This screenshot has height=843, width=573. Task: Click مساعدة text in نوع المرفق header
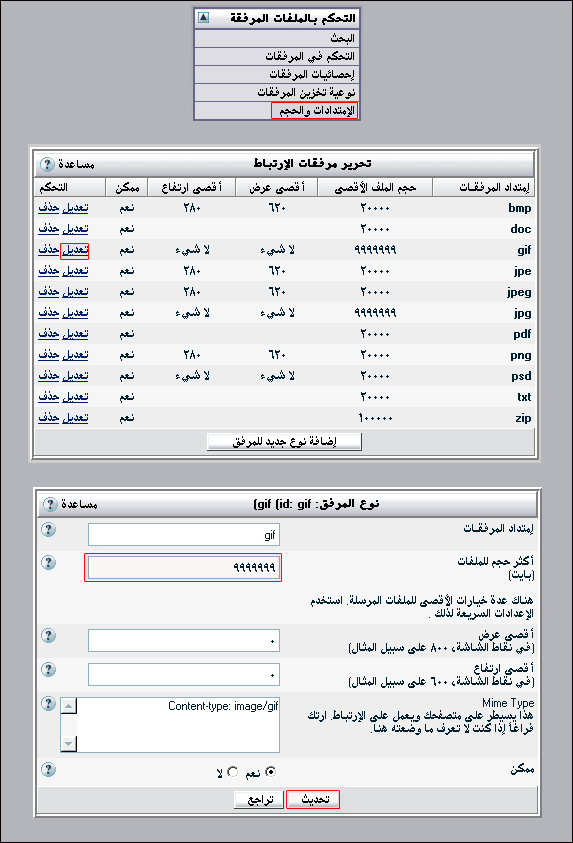79,504
